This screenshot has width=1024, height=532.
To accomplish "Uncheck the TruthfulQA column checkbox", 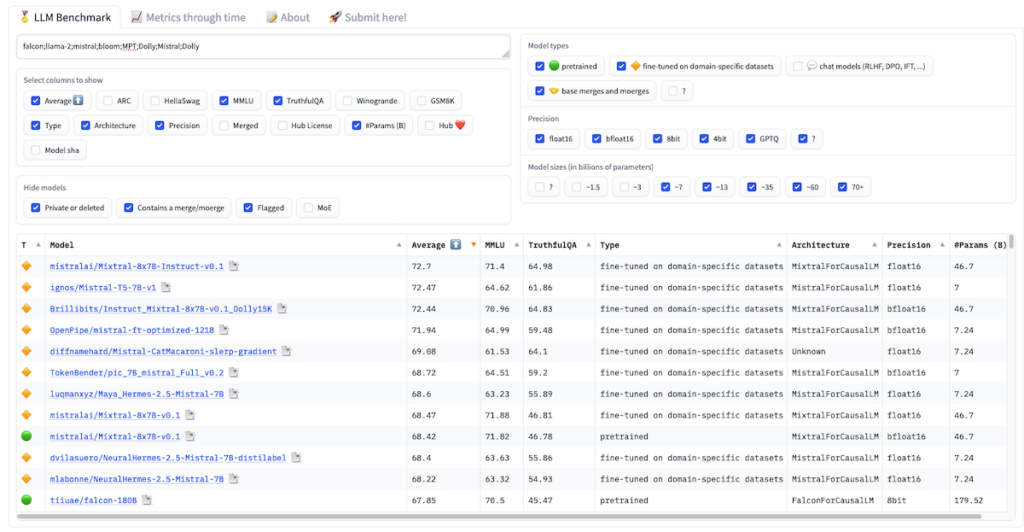I will pyautogui.click(x=278, y=101).
